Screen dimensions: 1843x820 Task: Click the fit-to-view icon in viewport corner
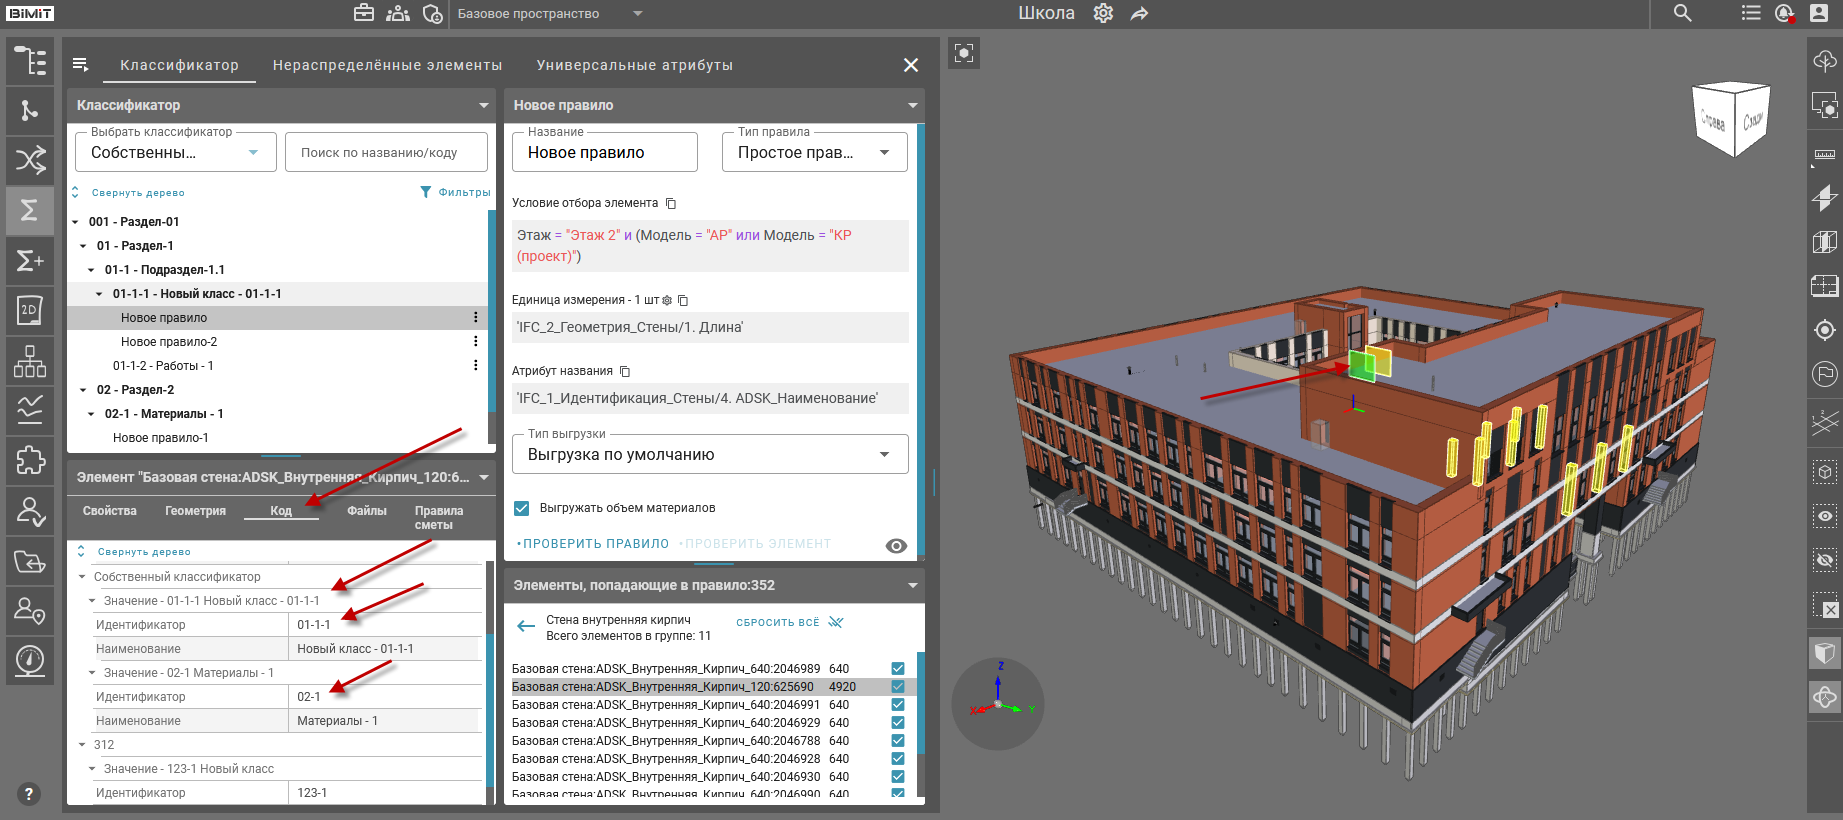(964, 53)
